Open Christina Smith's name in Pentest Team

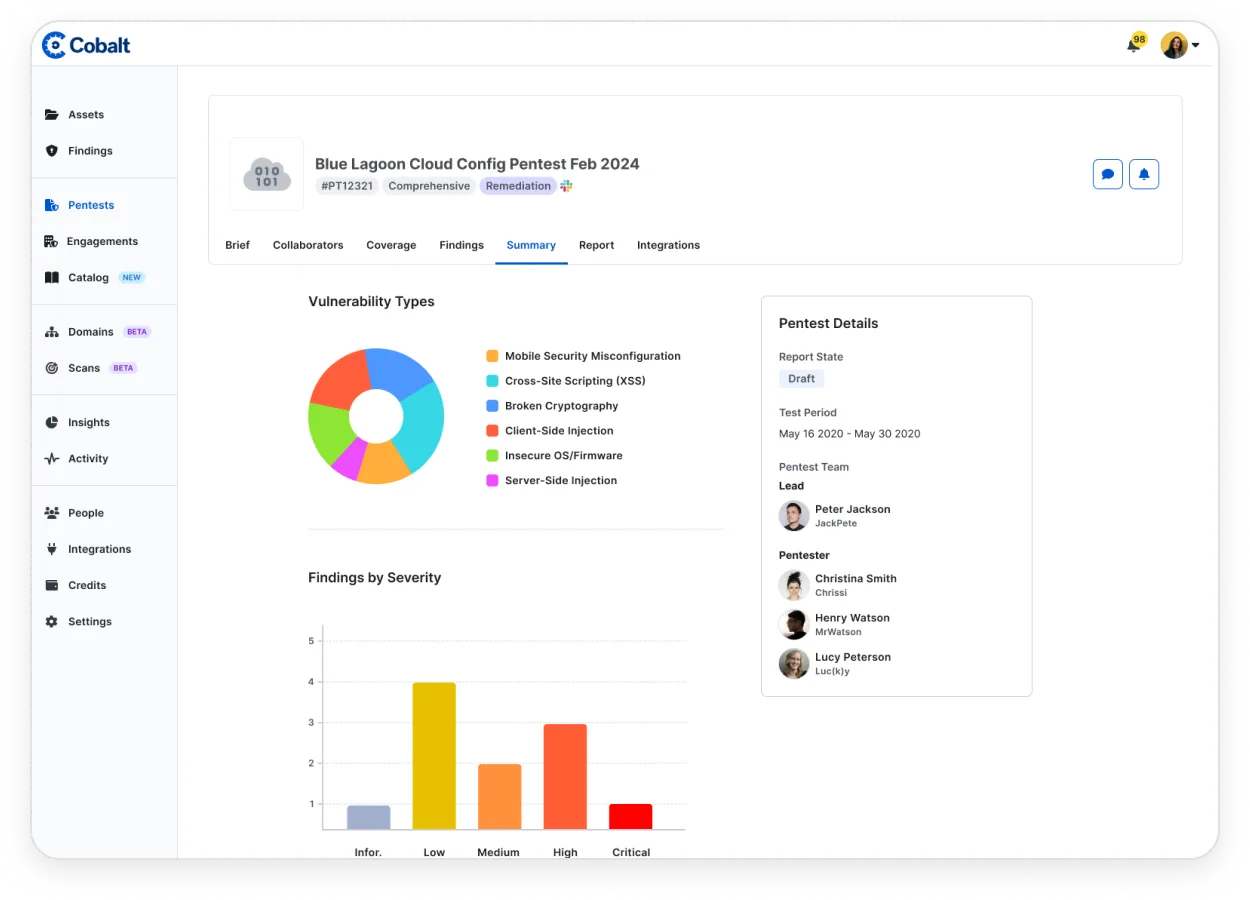(x=856, y=578)
